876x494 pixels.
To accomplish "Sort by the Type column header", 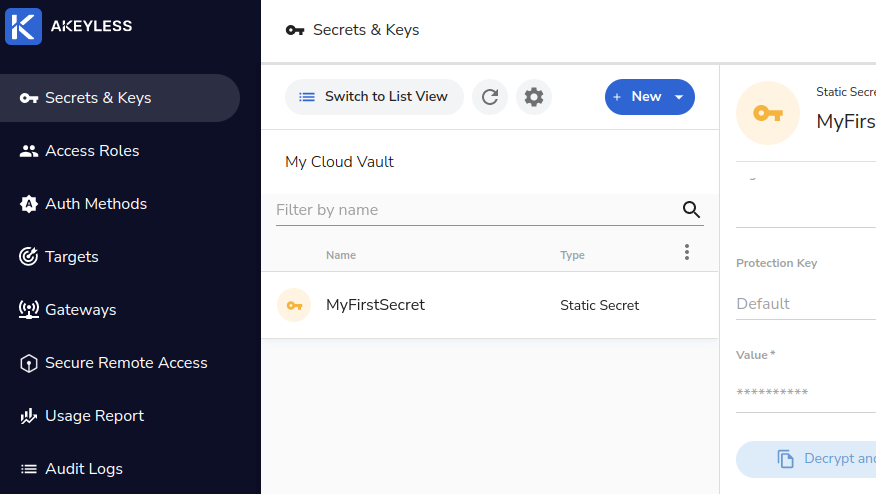I will (573, 255).
